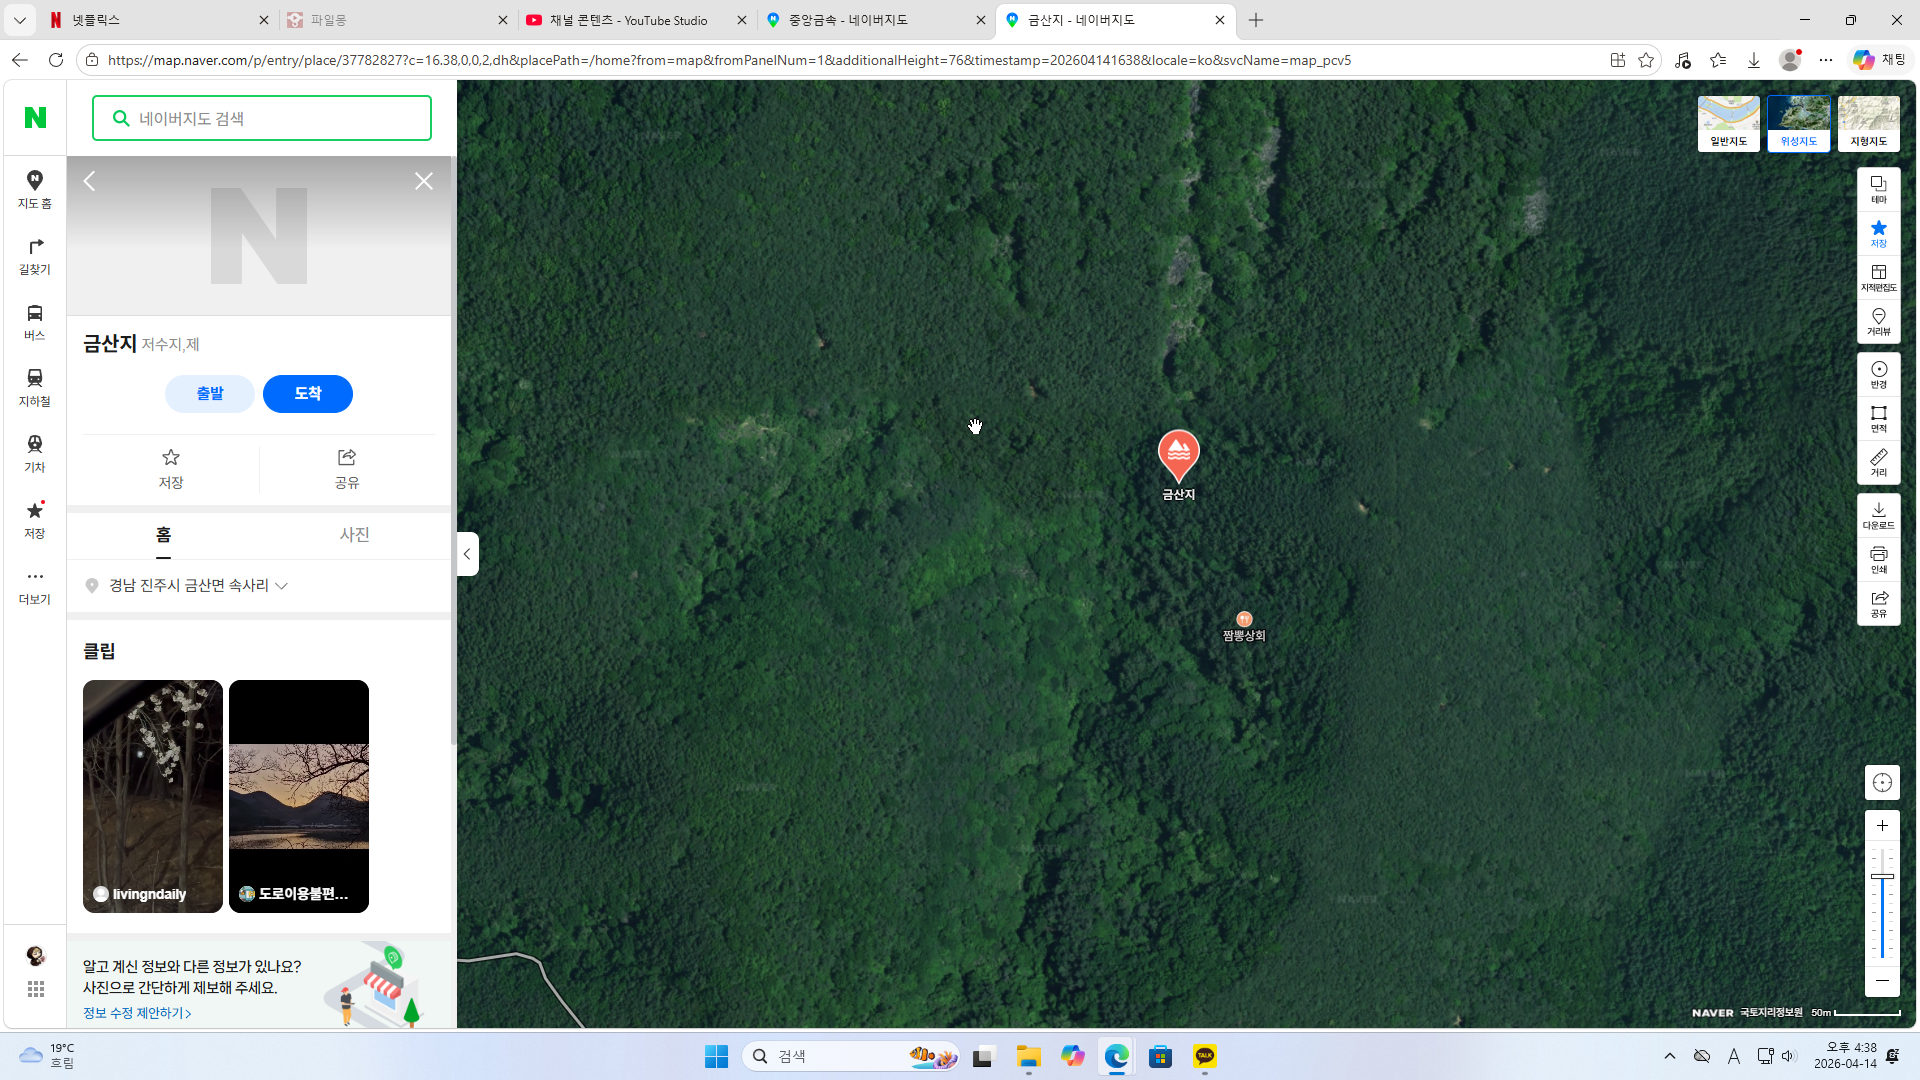The height and width of the screenshot is (1080, 1920).
Task: Open KakaoTalk from the taskbar
Action: pos(1205,1056)
